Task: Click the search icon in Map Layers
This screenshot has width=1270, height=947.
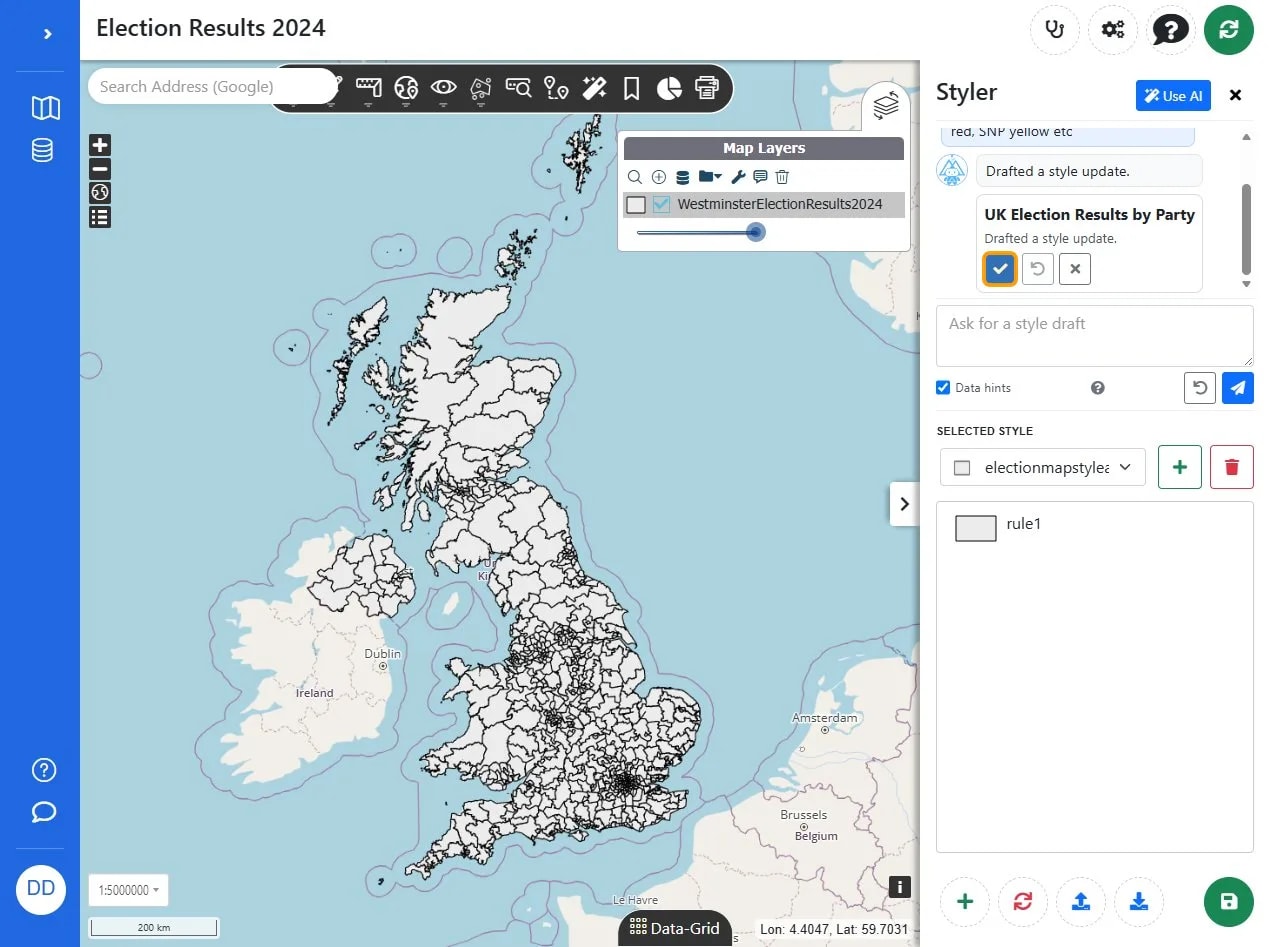Action: point(635,177)
